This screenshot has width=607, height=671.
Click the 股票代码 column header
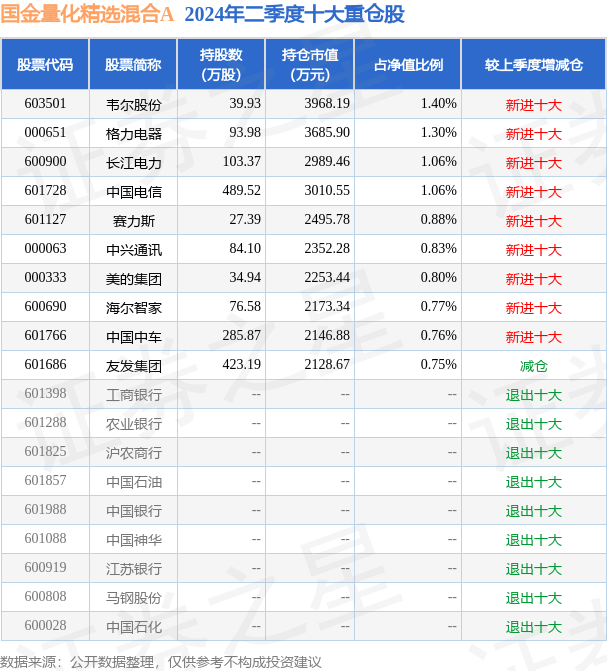point(45,65)
